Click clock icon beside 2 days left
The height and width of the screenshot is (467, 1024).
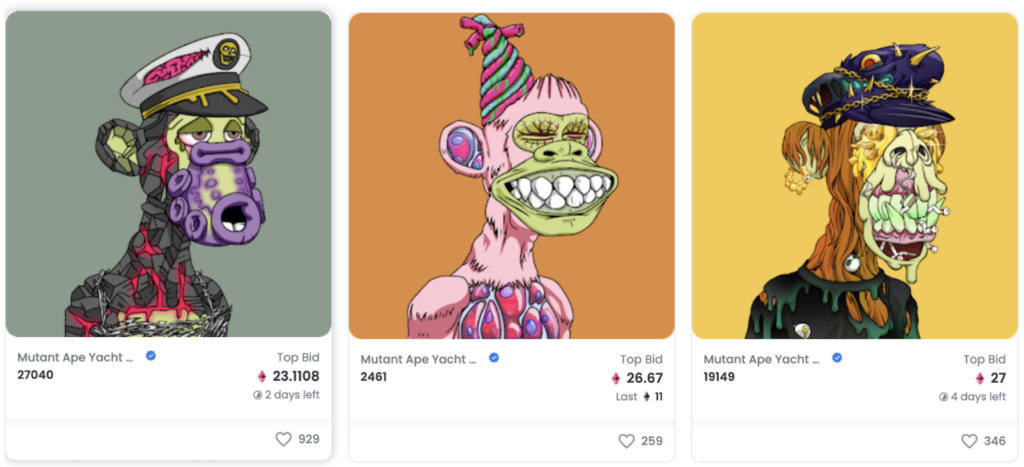click(257, 395)
